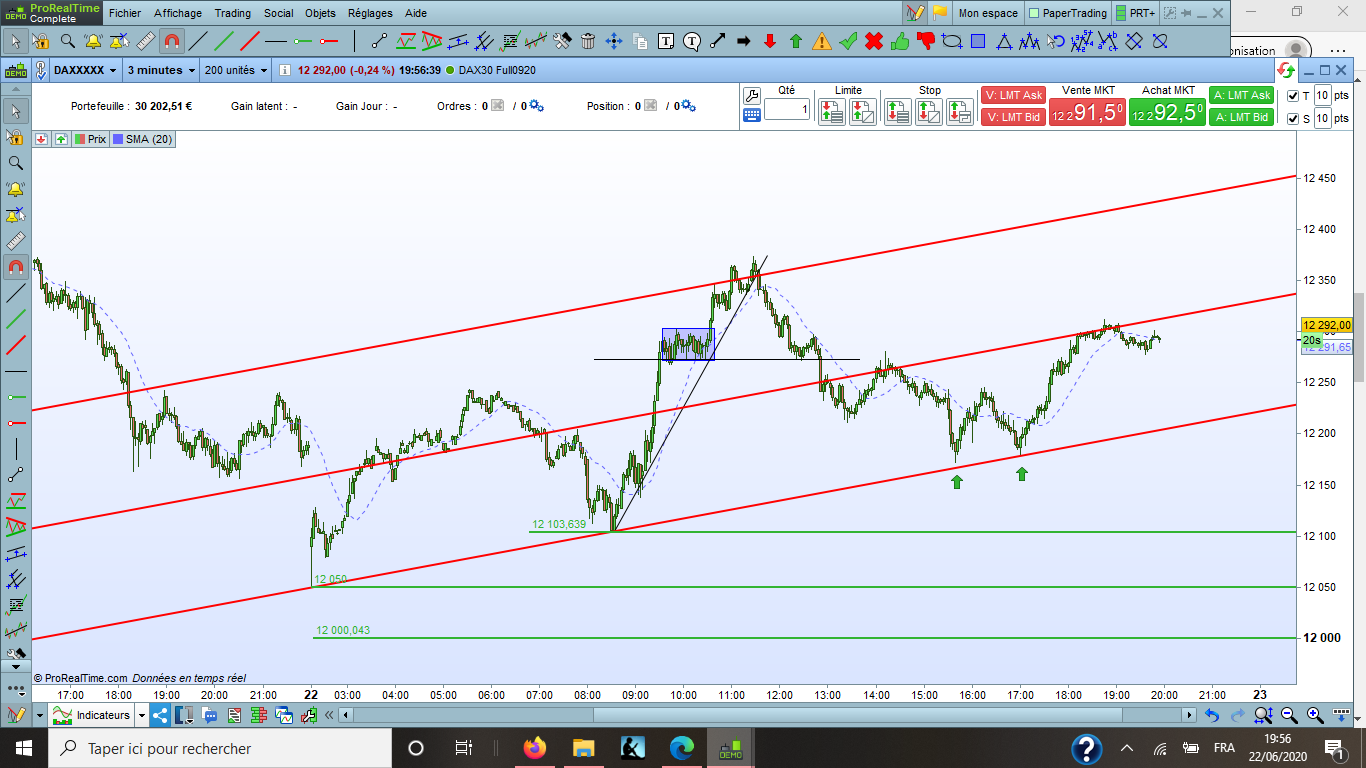Place a green thumbs-up icon

(x=900, y=41)
